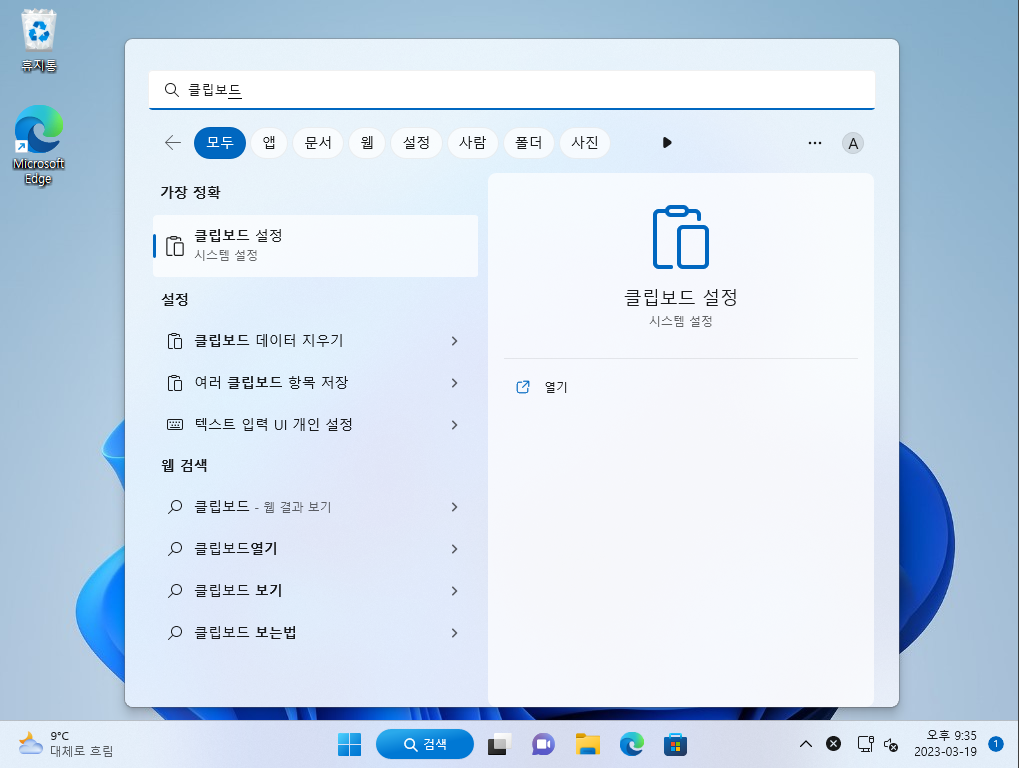This screenshot has height=768, width=1019.
Task: Click keyboard icon beside 텍스트 입력 UI
Action: (x=175, y=425)
